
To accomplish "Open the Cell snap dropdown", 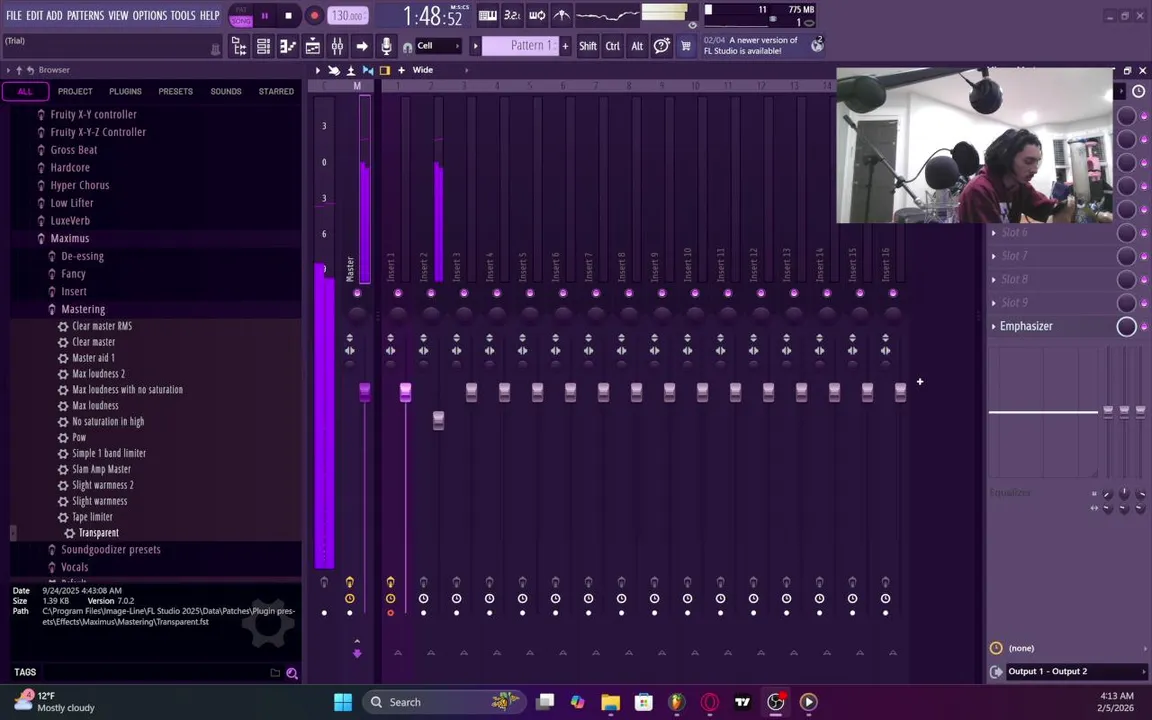I will (x=438, y=46).
